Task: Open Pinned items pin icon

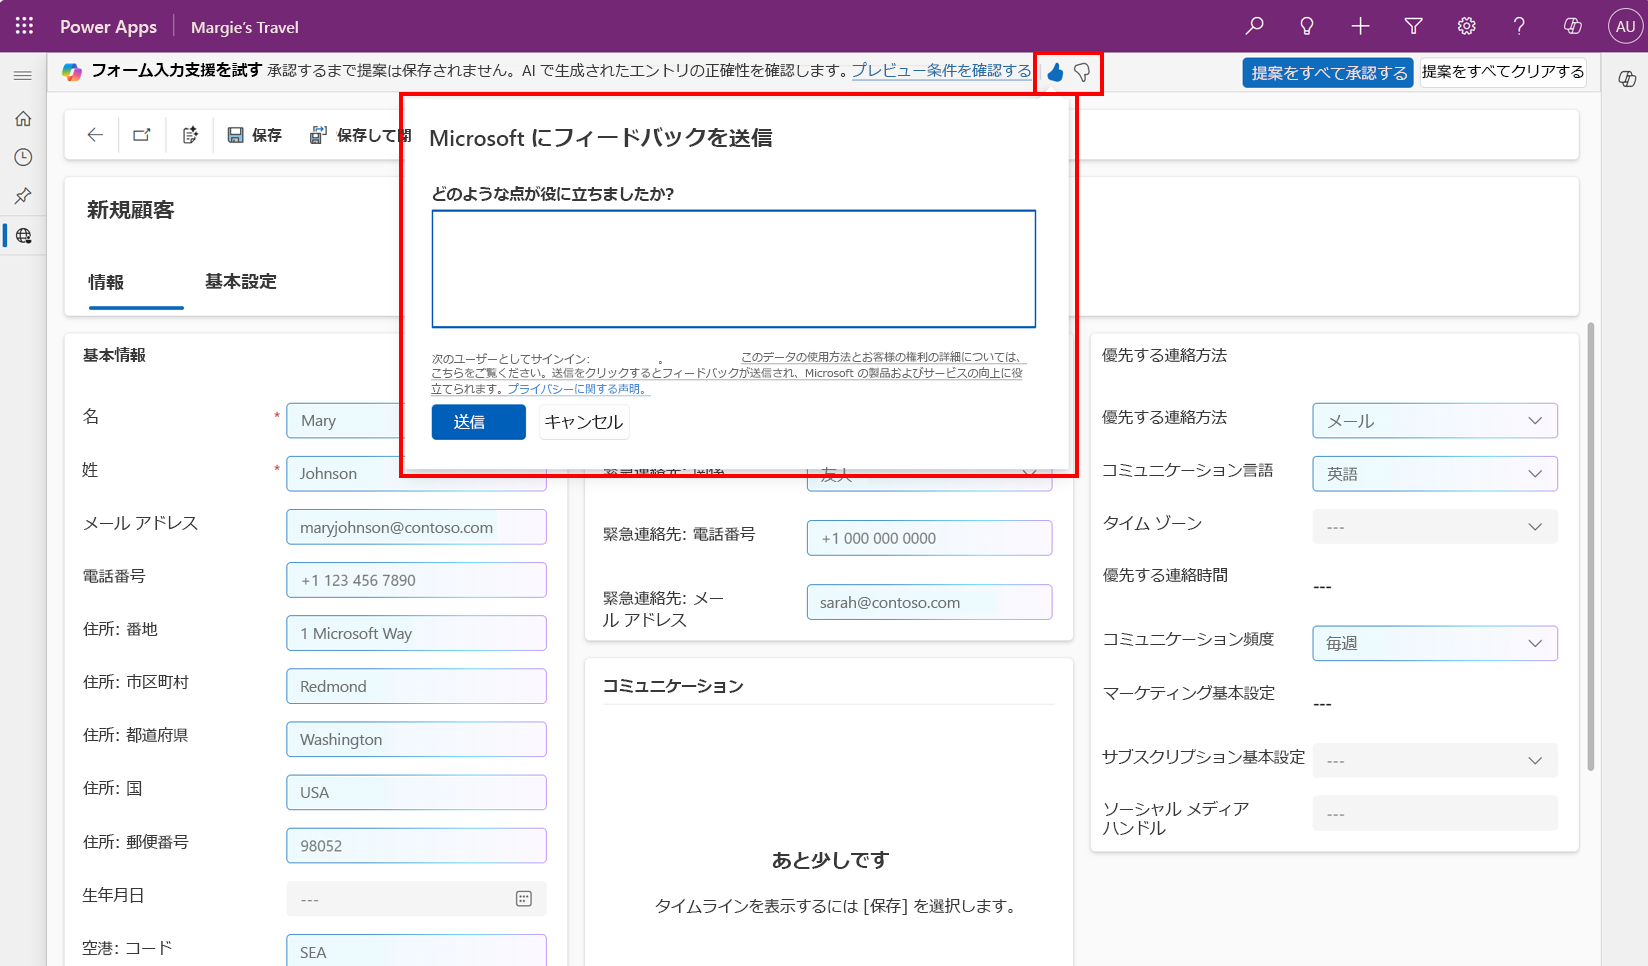Action: [23, 196]
